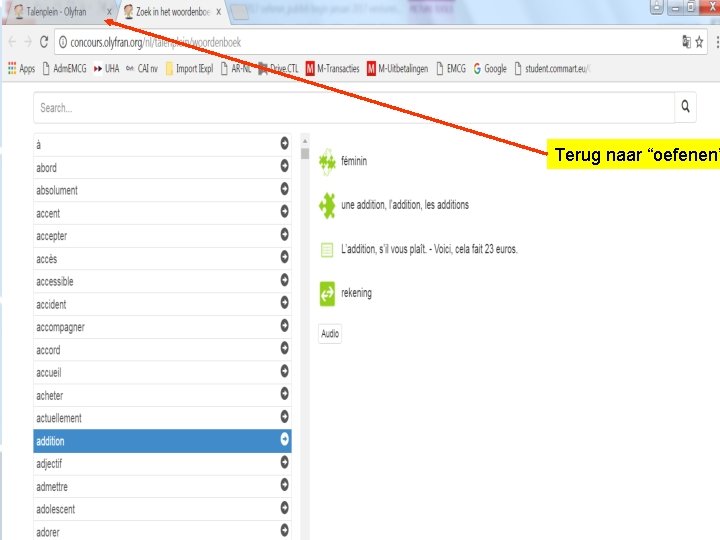Open the Google bookmark
Image resolution: width=720 pixels, height=540 pixels.
point(490,68)
